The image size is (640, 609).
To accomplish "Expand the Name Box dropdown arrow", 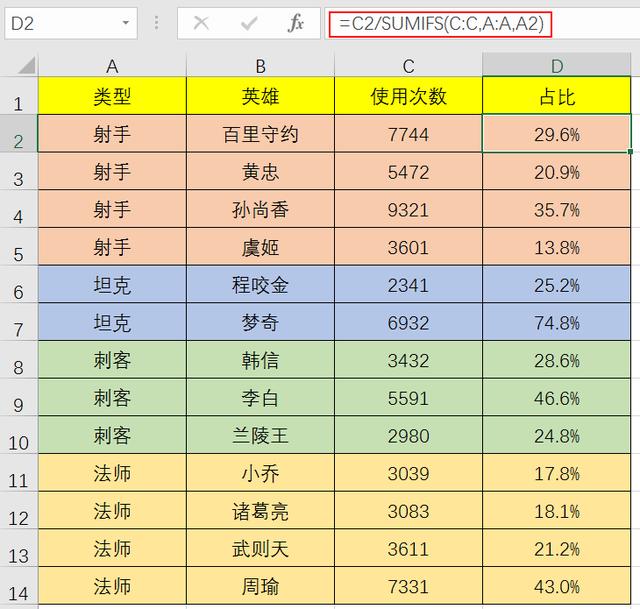I will click(126, 23).
